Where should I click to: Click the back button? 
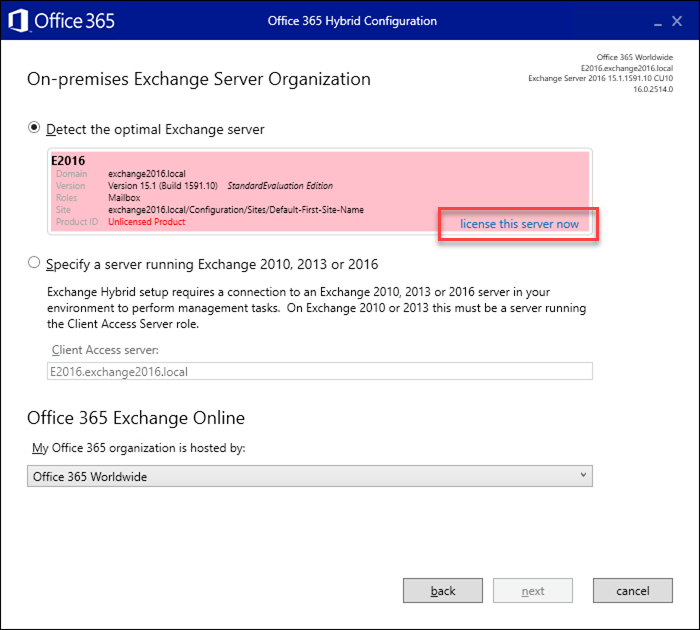(x=443, y=591)
